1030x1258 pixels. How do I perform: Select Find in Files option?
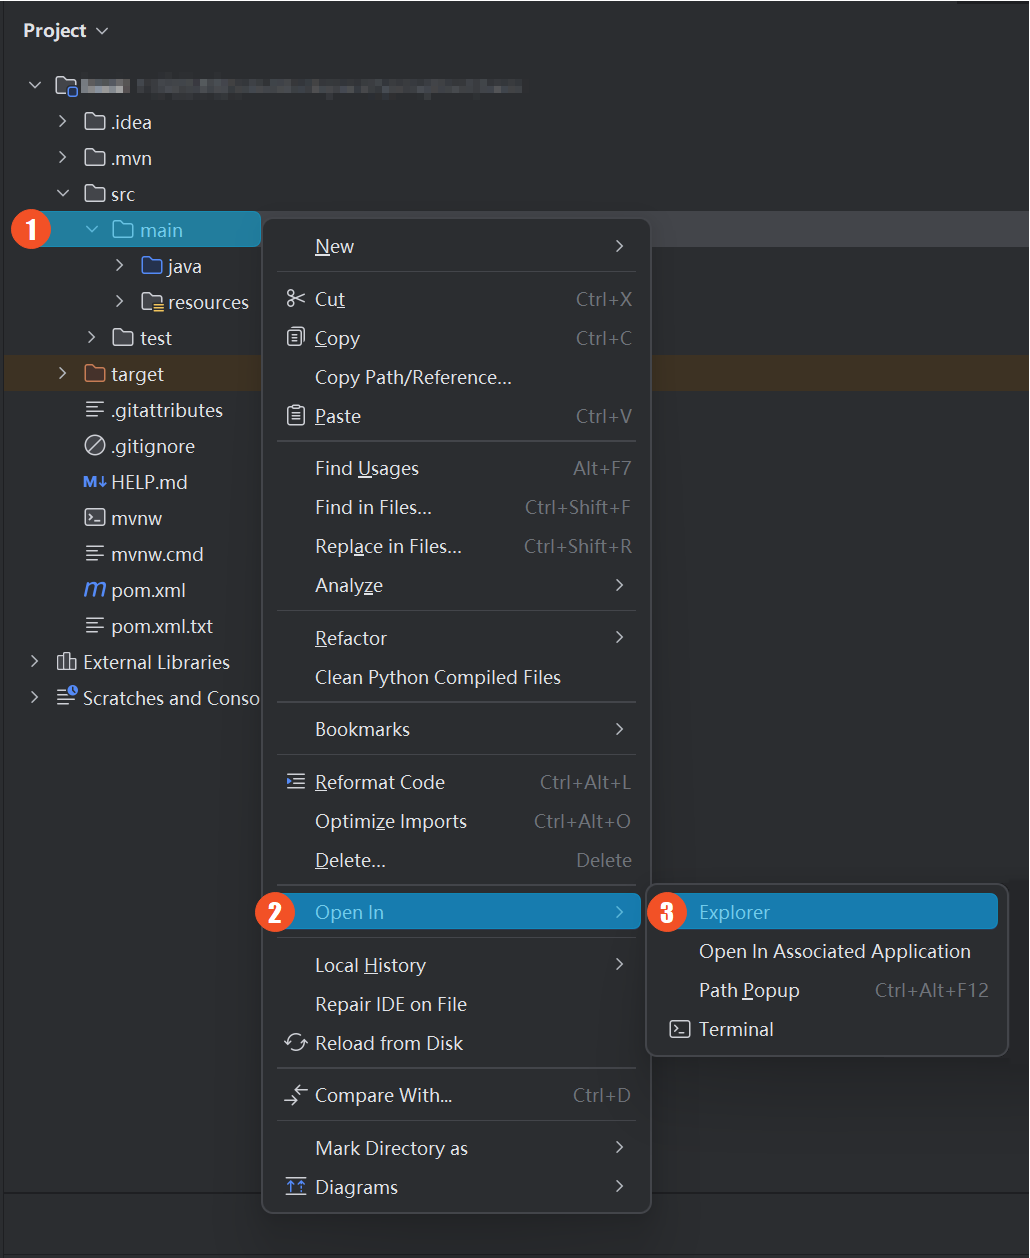click(373, 507)
